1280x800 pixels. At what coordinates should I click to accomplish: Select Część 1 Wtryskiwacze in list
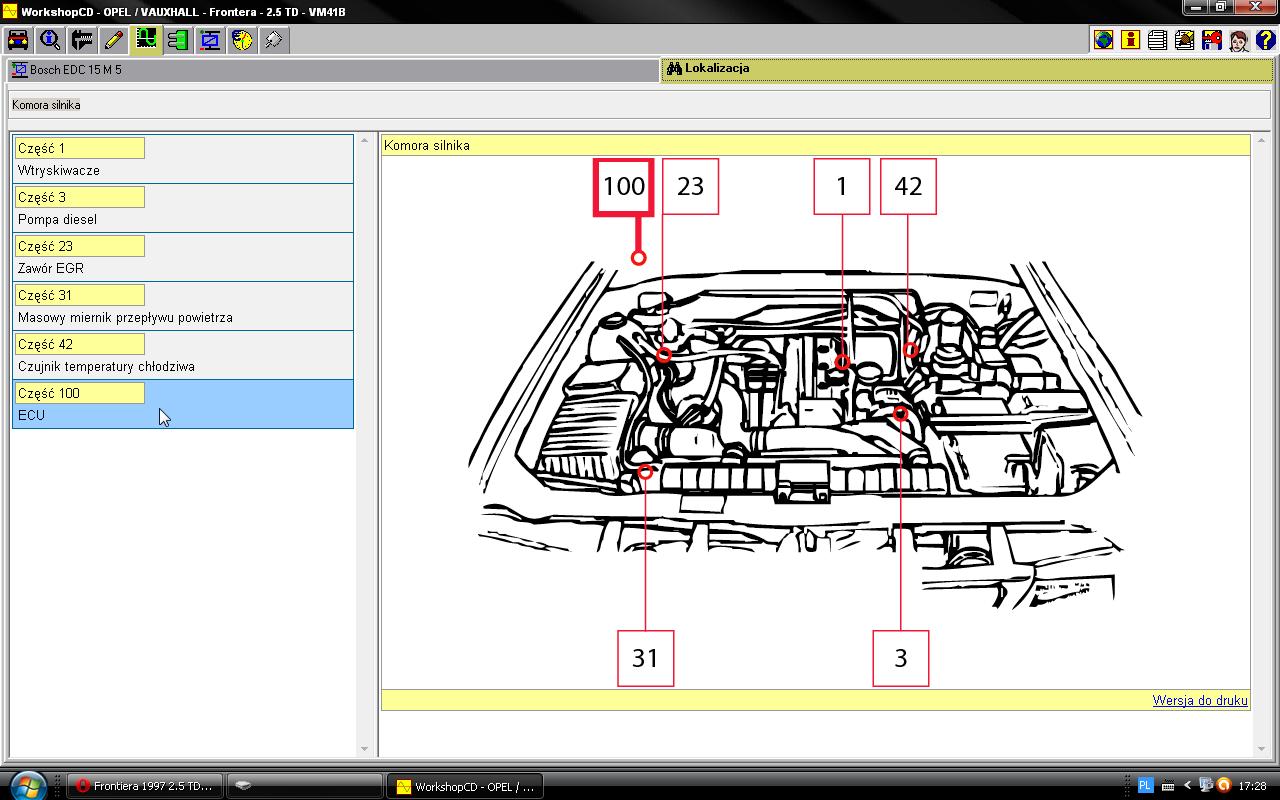183,159
